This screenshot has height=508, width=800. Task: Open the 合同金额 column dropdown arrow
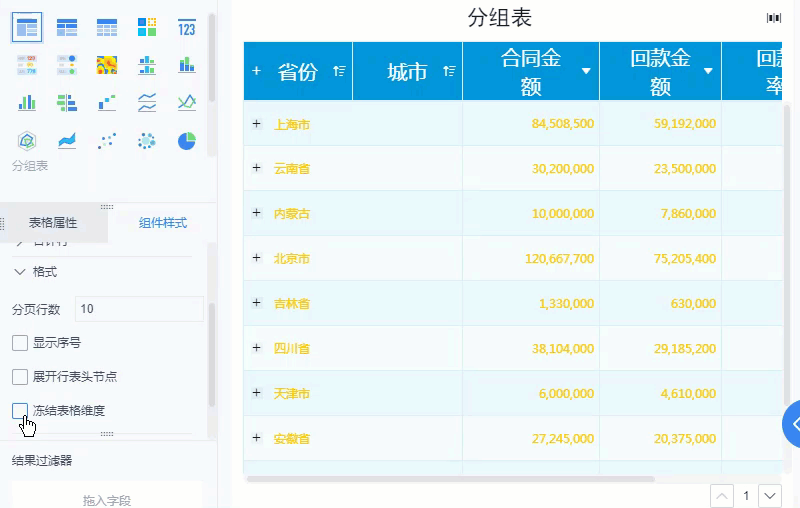tap(586, 71)
